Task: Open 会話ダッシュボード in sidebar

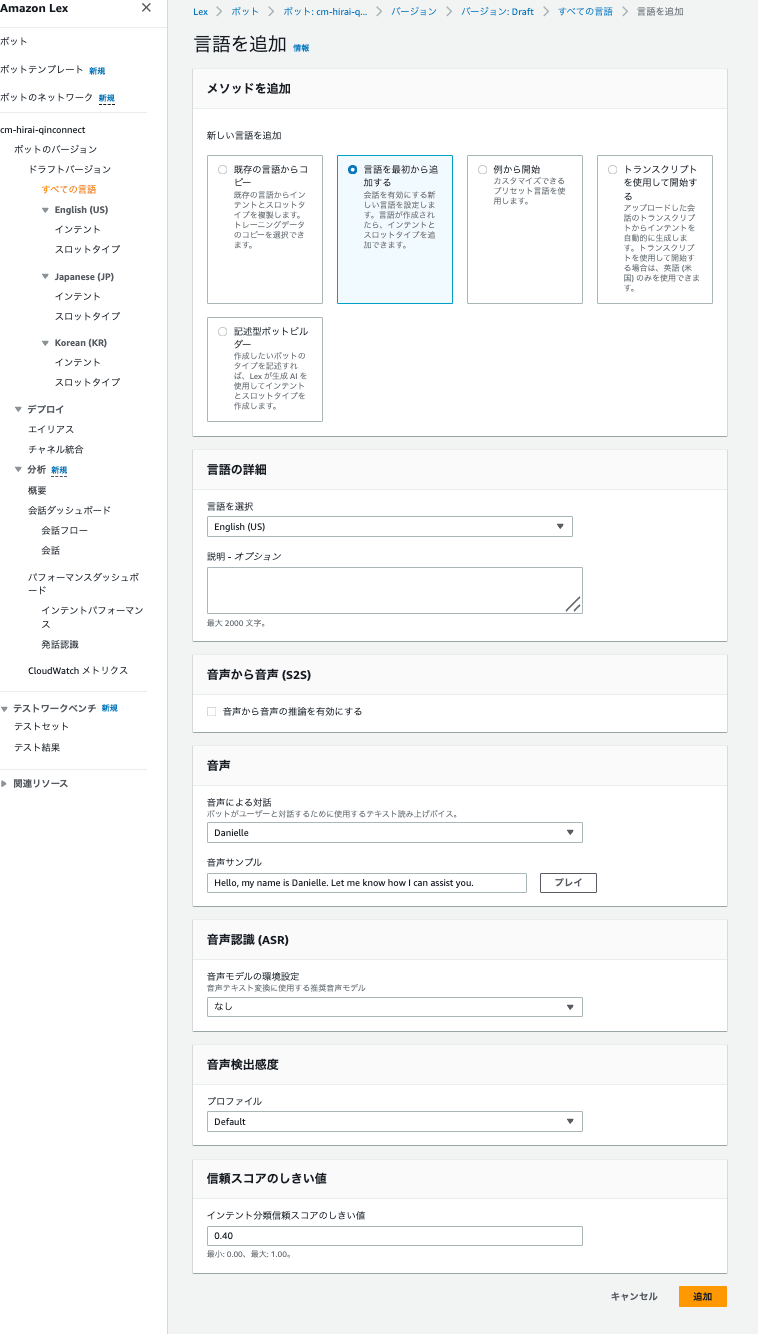Action: click(70, 511)
